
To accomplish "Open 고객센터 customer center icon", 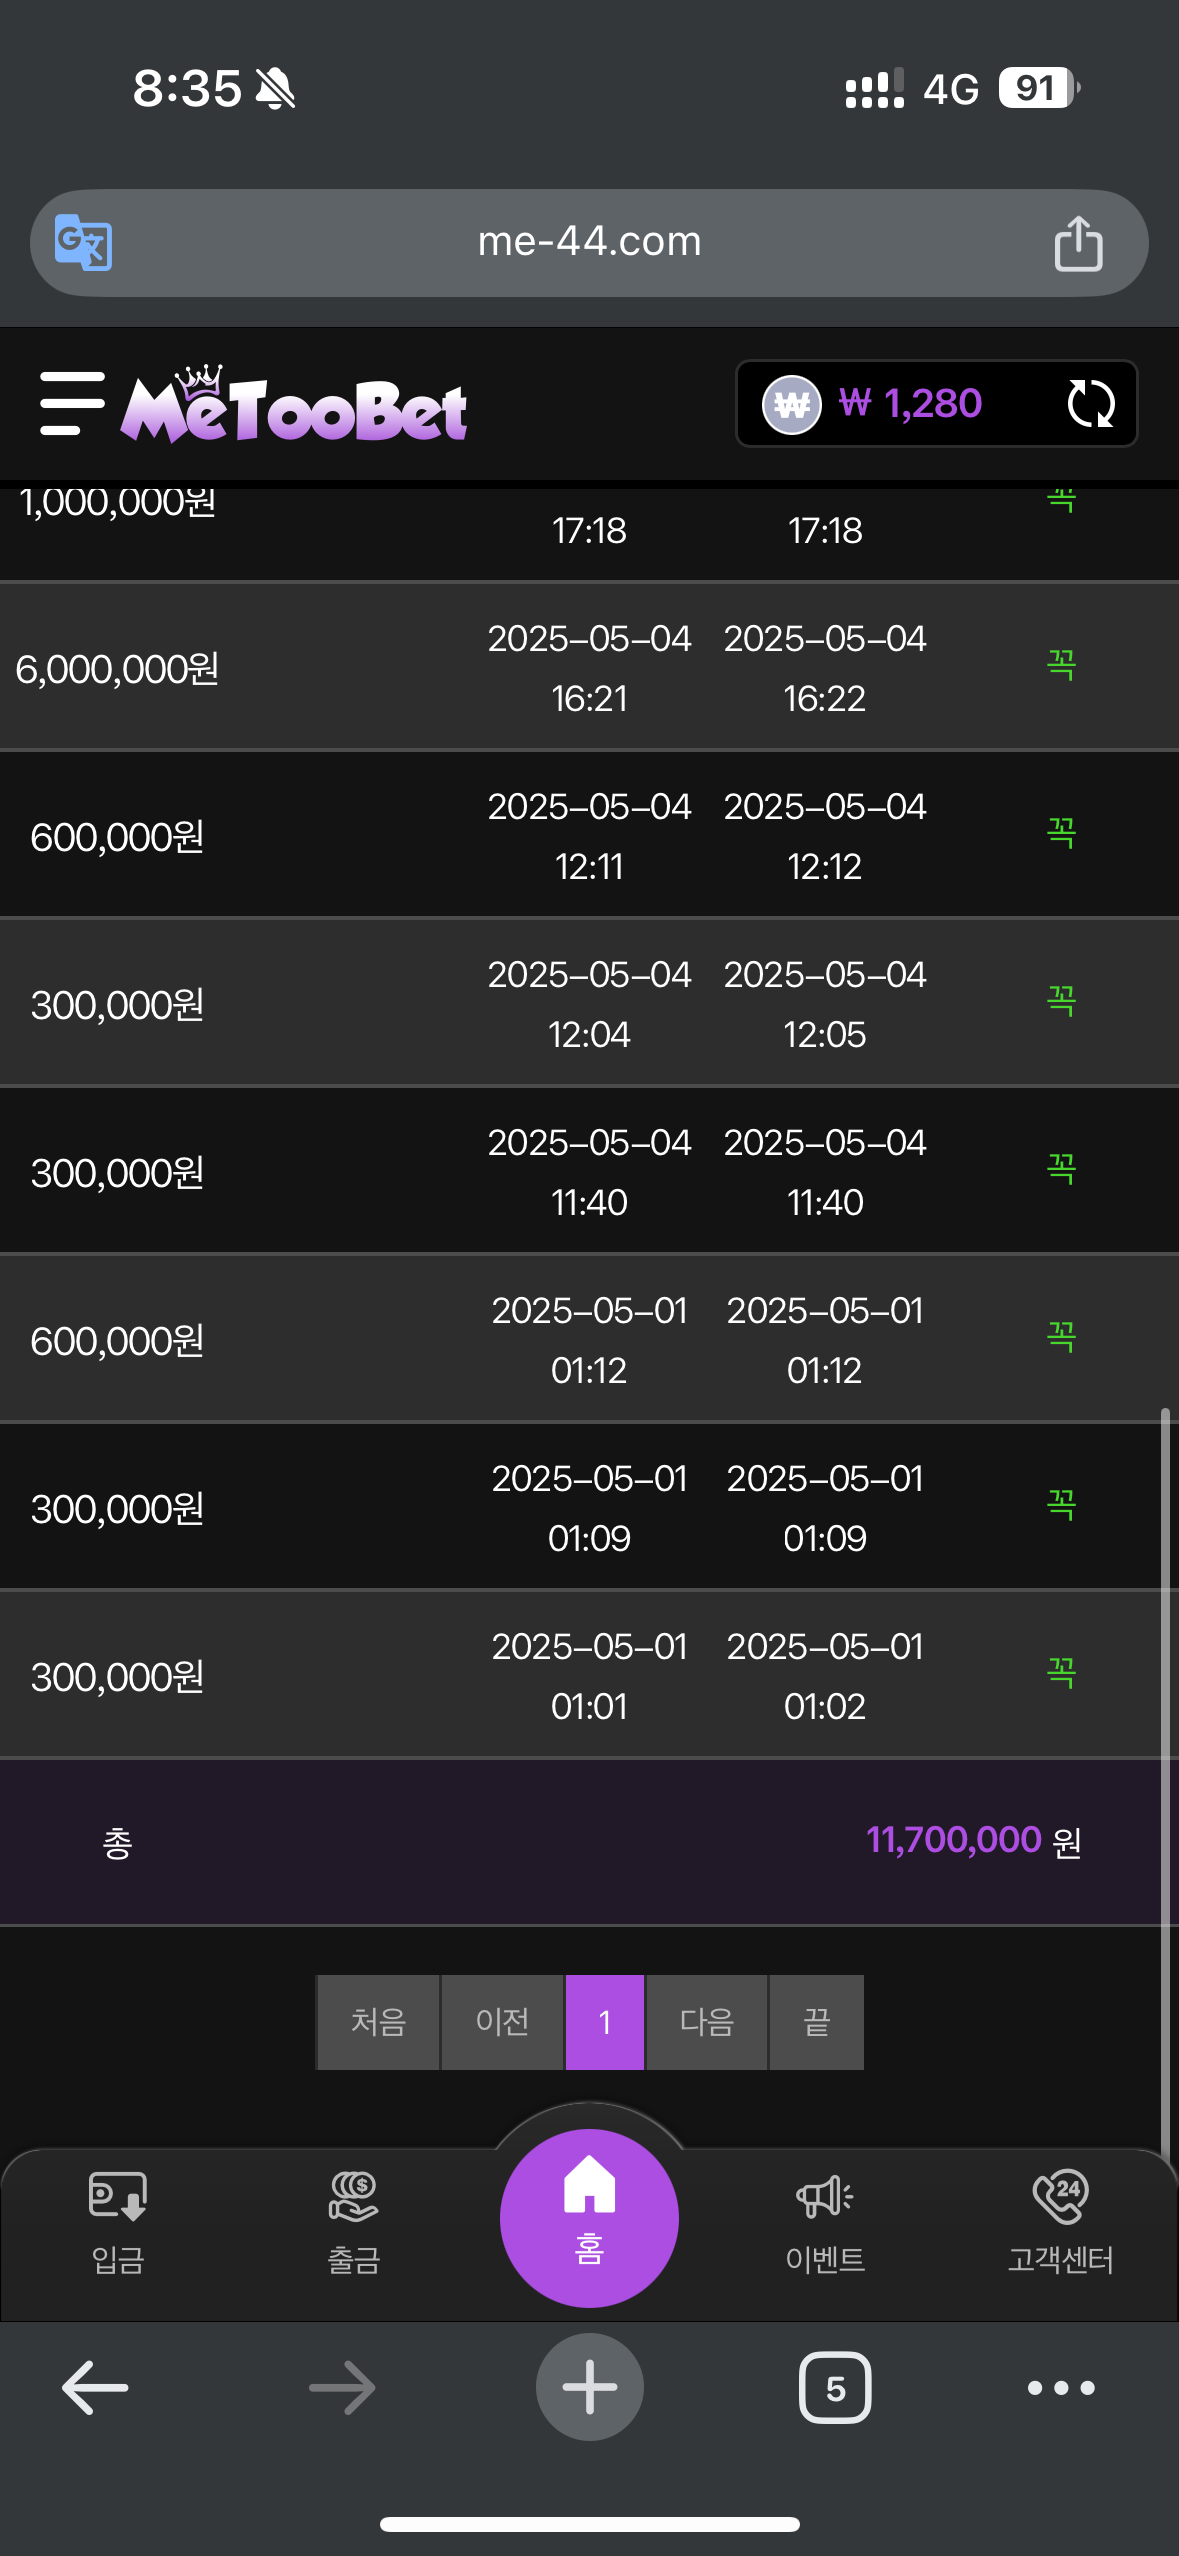I will 1060,2224.
